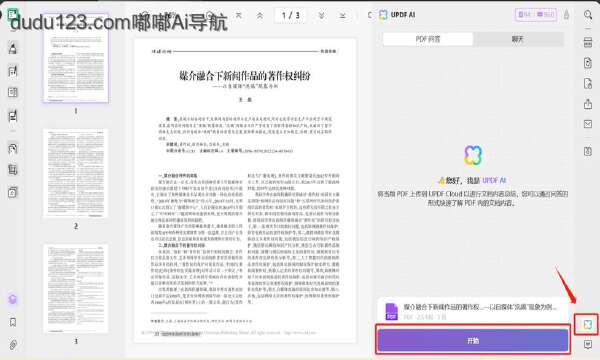
Task: Click the OCR recognize text icon
Action: (588, 42)
